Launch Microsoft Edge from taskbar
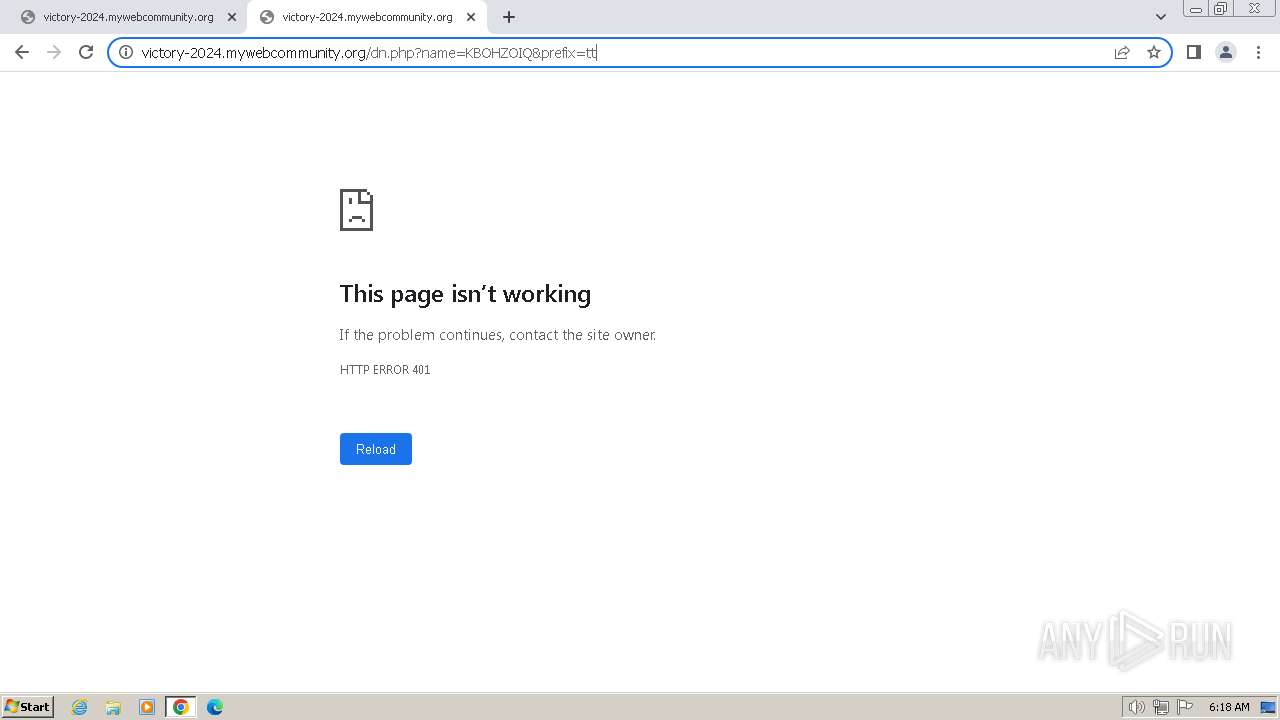Screen dimensions: 1280x720 click(x=215, y=707)
